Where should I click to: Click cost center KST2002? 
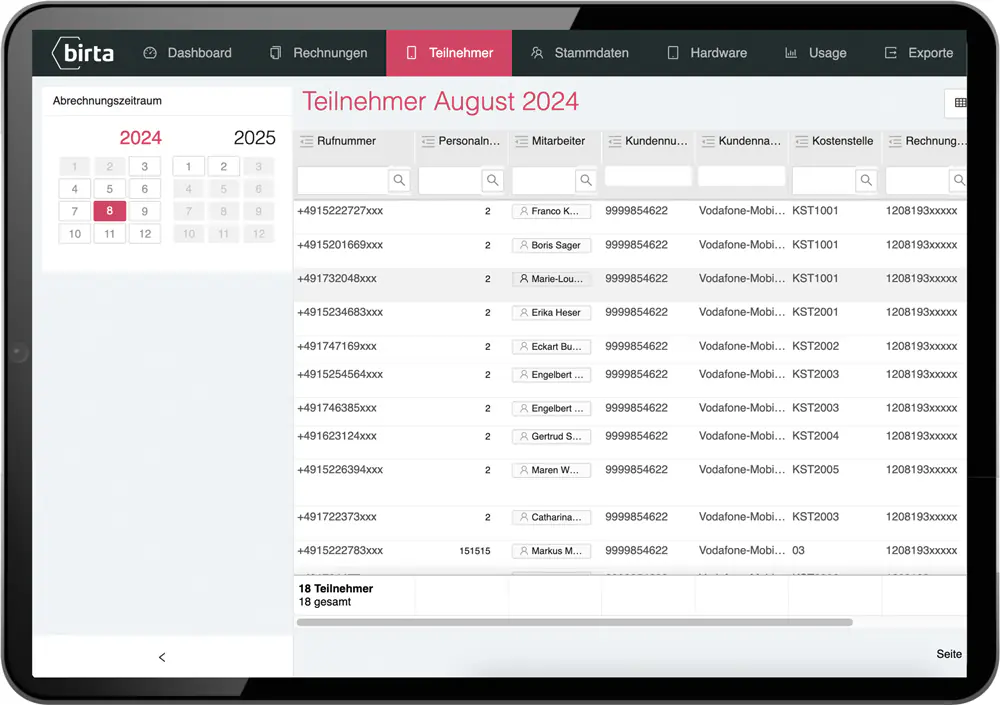click(815, 346)
